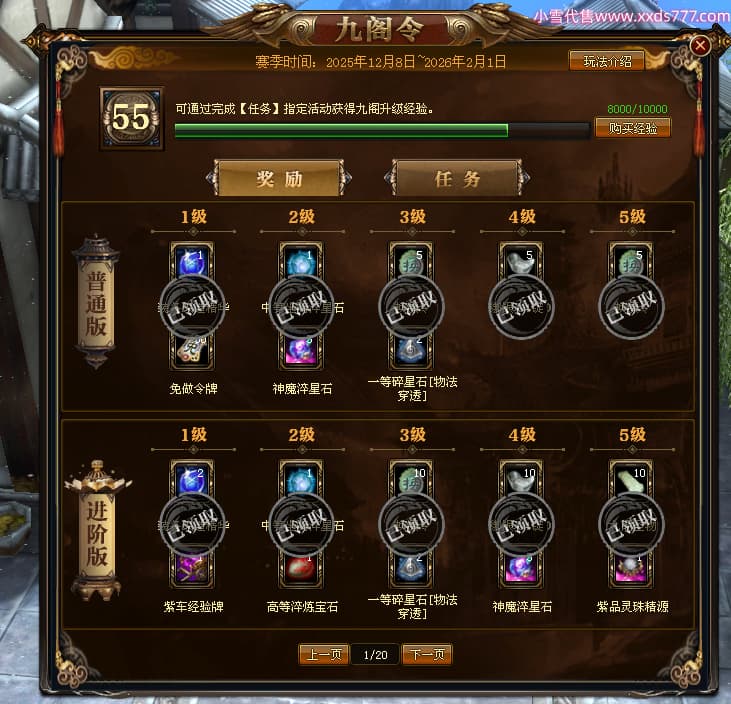Select the silver ingot reward in 普通版 4级

pos(521,261)
